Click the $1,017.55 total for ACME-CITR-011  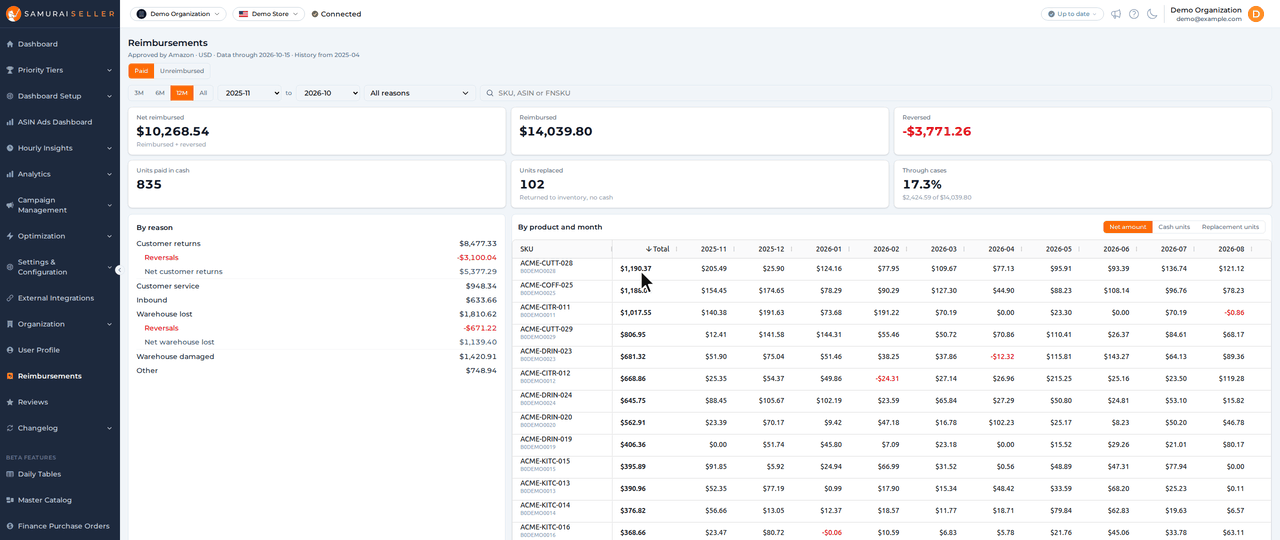click(x=635, y=312)
